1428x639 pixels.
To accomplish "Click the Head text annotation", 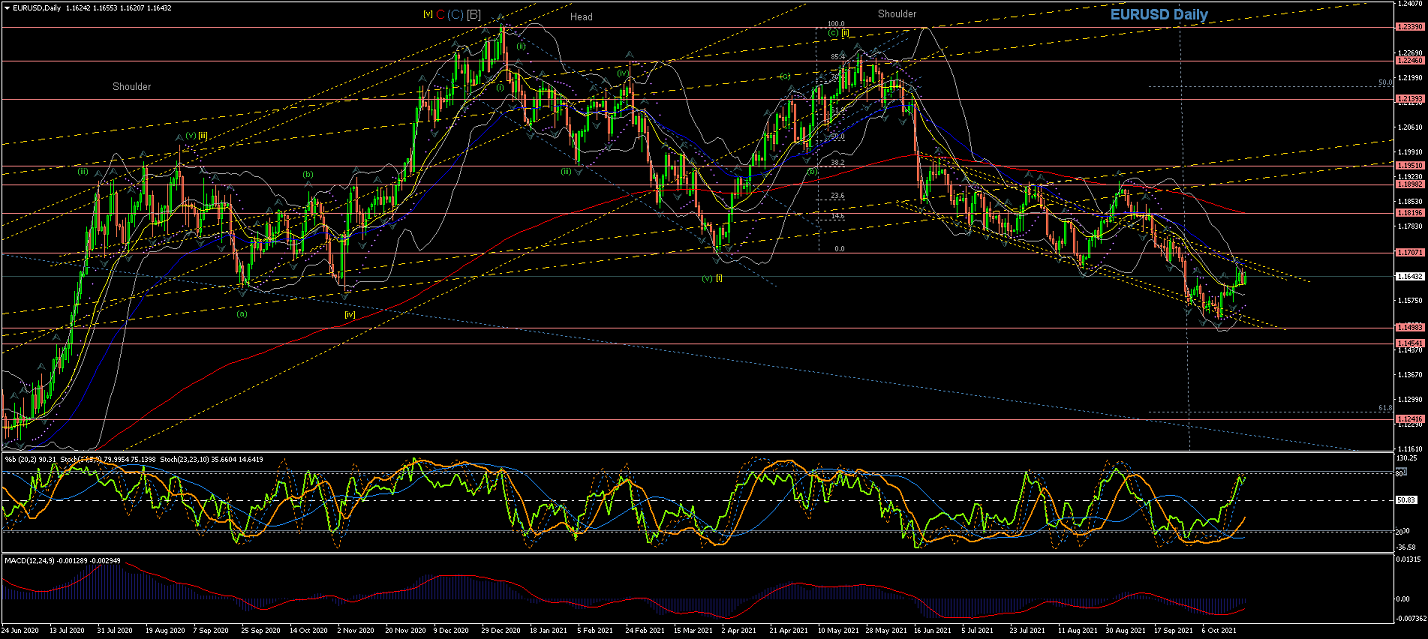I will pyautogui.click(x=581, y=17).
